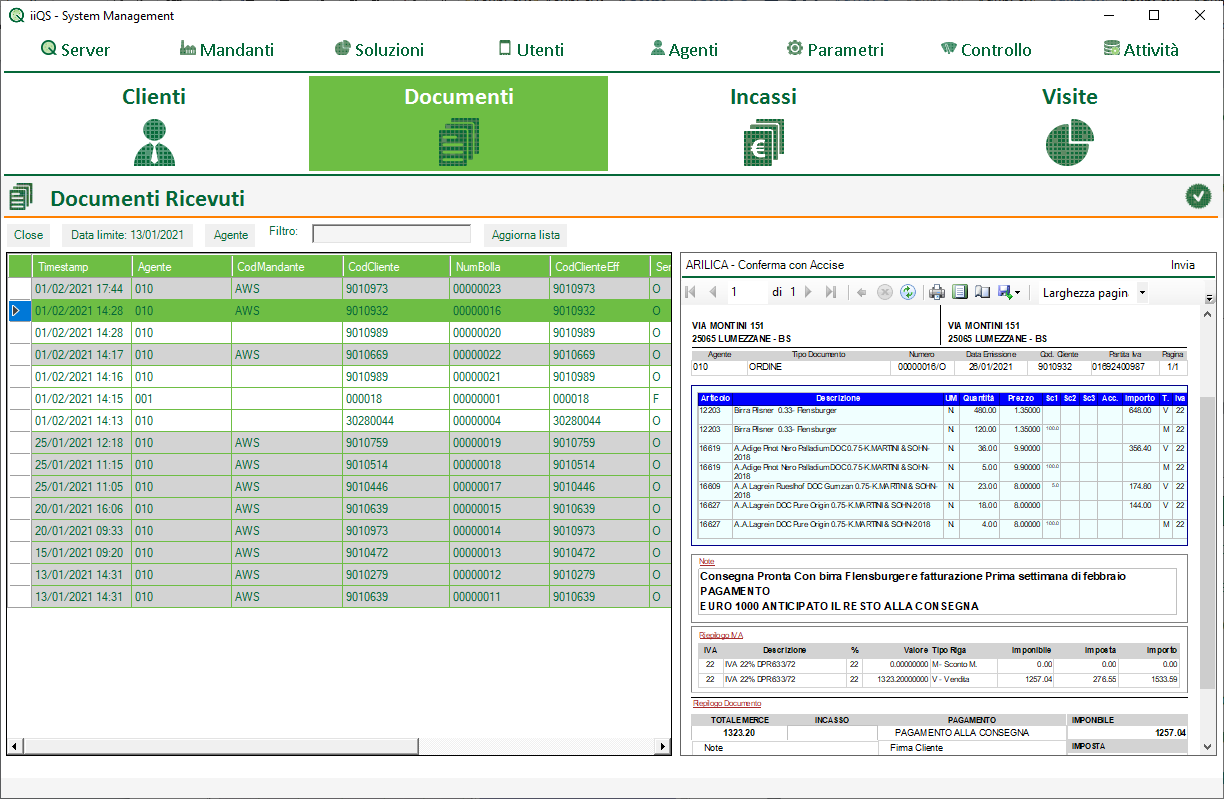Click the printer icon in report toolbar
The width and height of the screenshot is (1224, 799).
coord(937,293)
